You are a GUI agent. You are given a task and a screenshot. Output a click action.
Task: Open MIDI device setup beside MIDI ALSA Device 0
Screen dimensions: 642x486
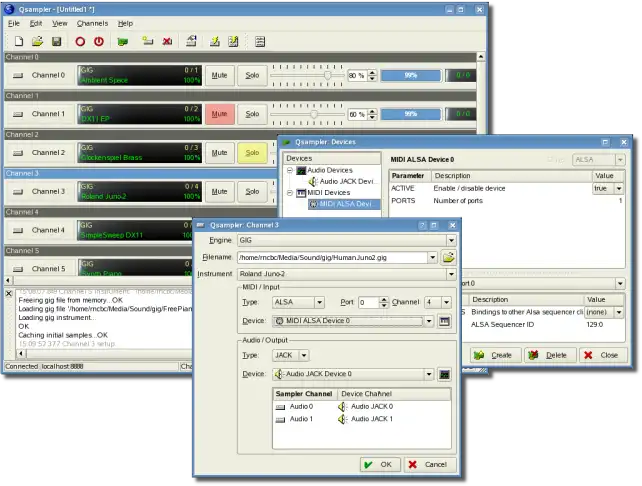click(444, 321)
